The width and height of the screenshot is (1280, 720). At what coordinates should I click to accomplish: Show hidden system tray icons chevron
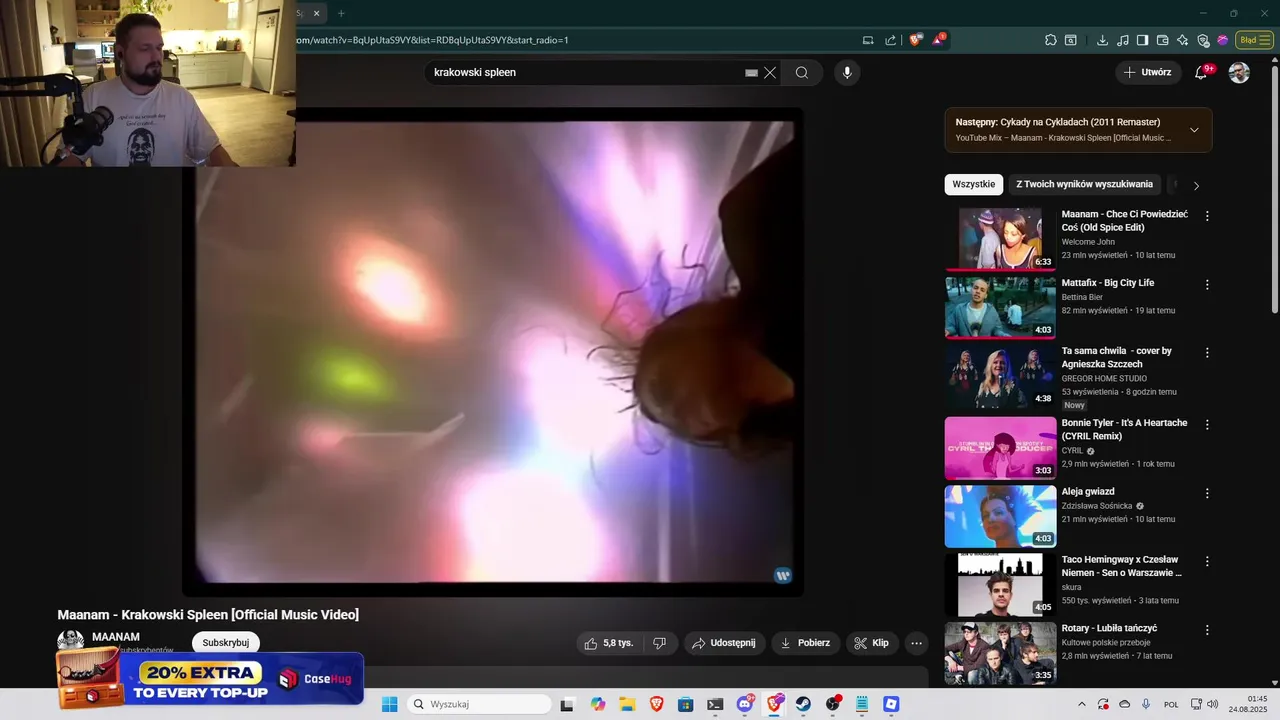coord(1081,704)
